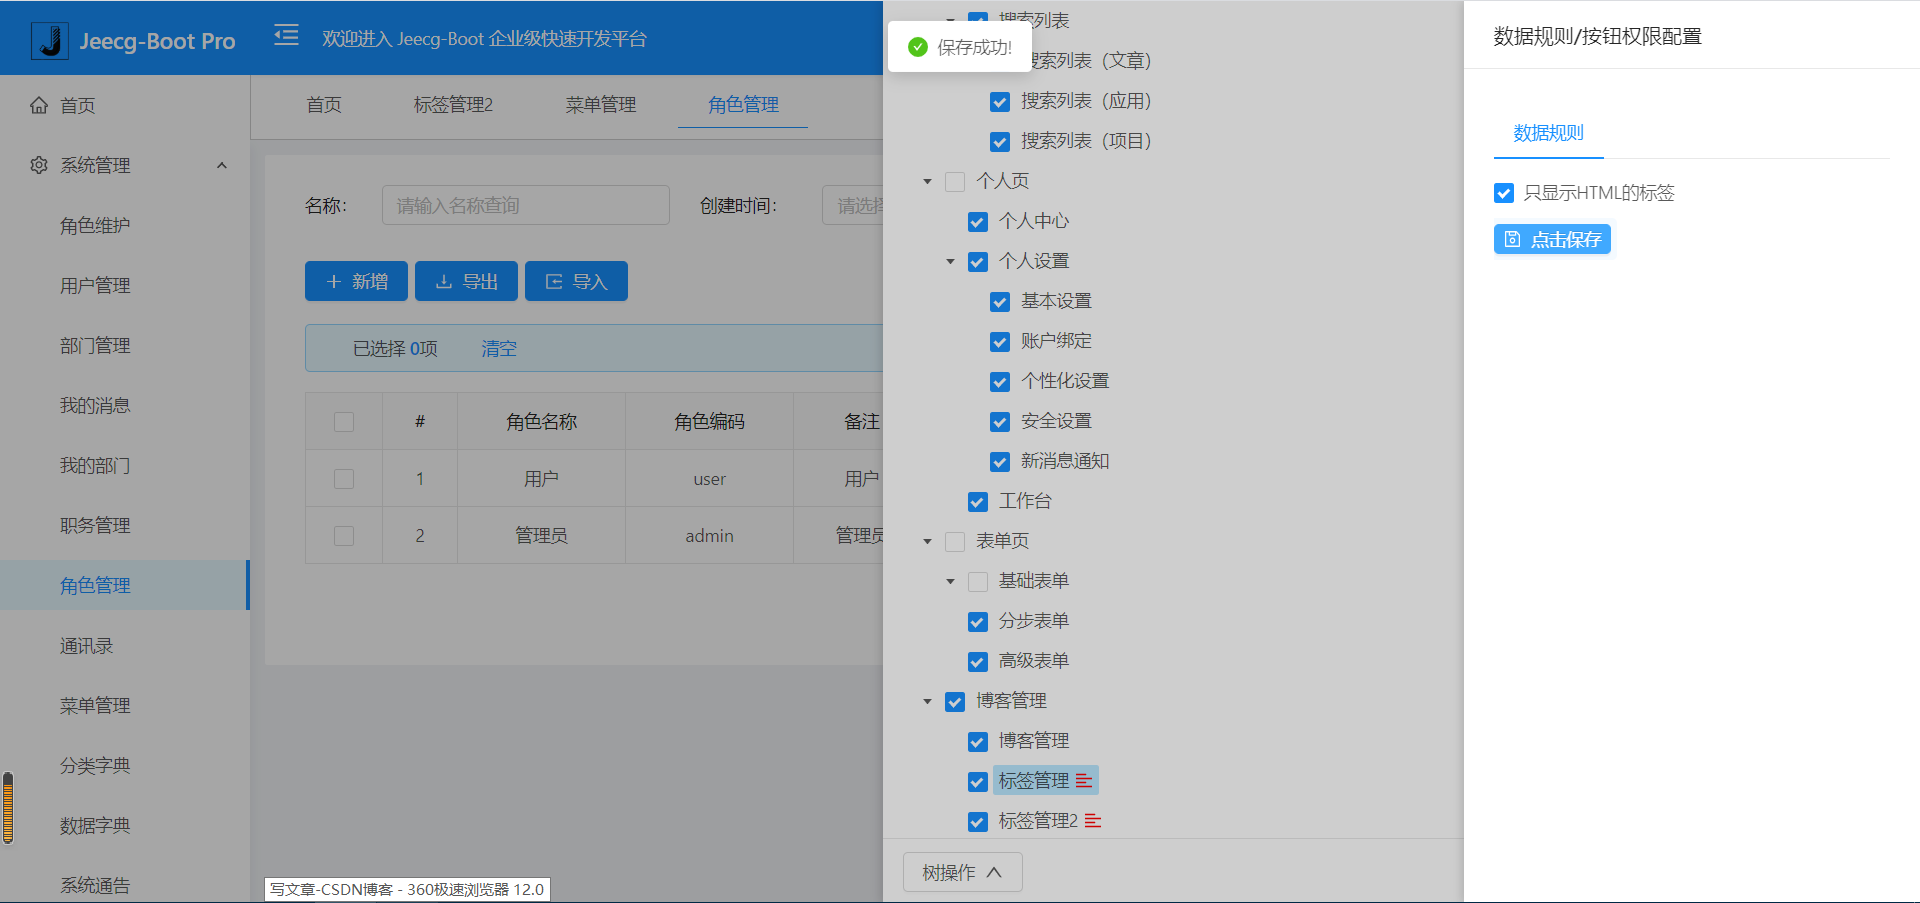
Task: Uncheck the 工作台 permission checkbox
Action: pyautogui.click(x=978, y=502)
